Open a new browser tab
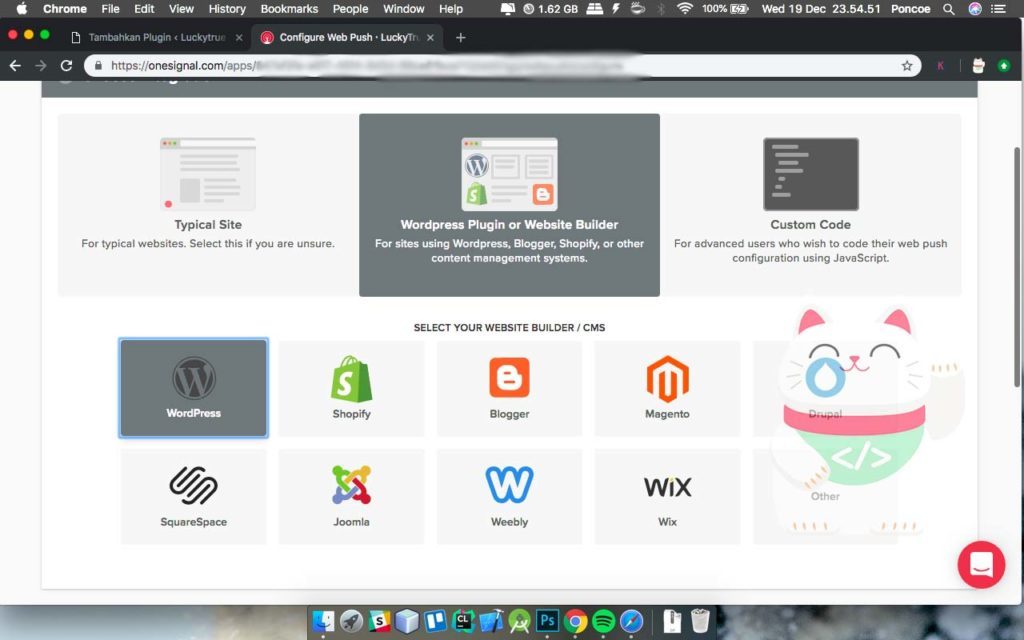The image size is (1024, 640). (460, 37)
